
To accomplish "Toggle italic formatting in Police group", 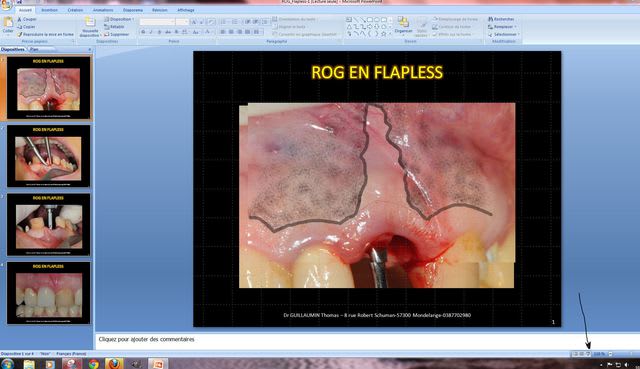I will [151, 32].
